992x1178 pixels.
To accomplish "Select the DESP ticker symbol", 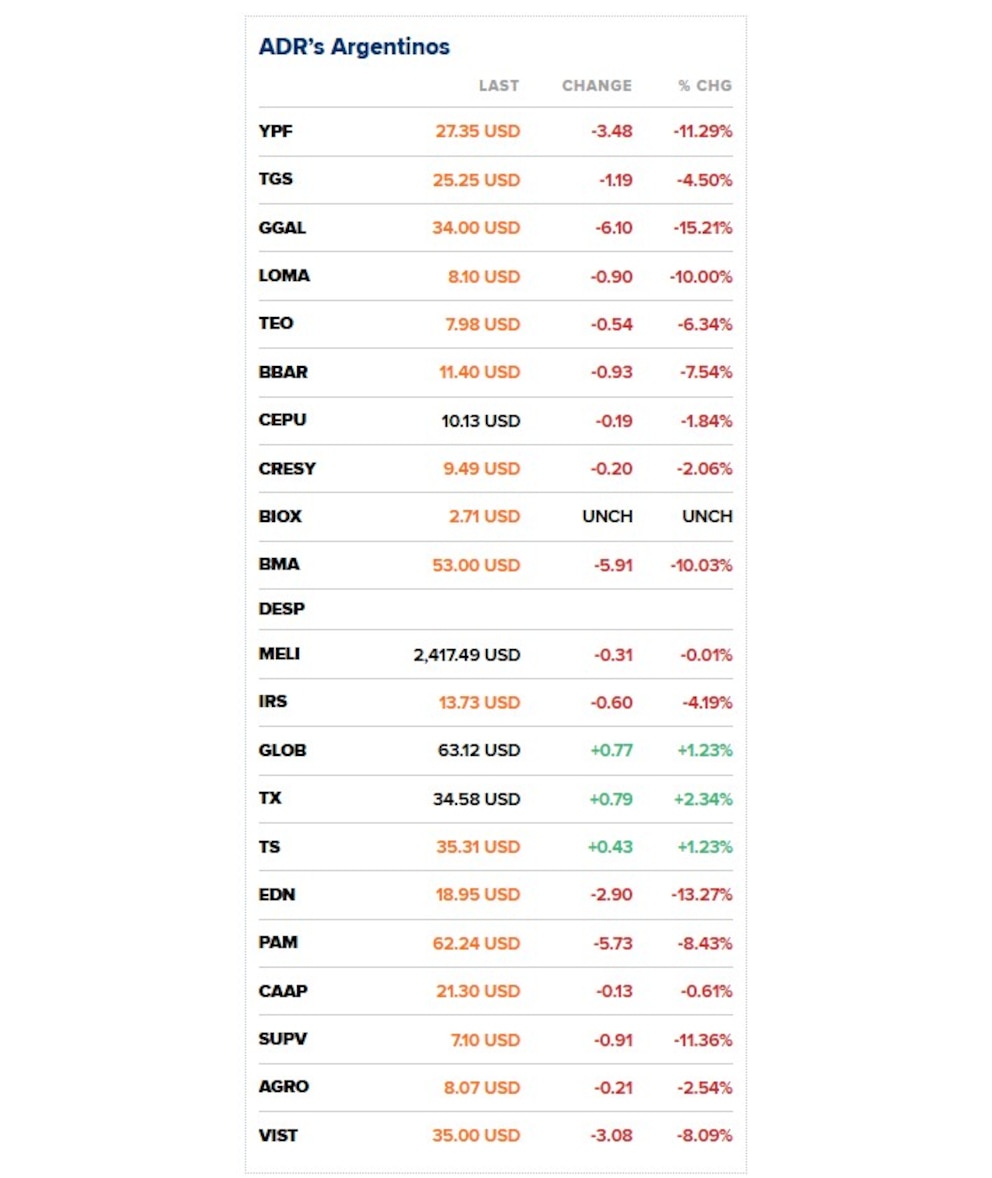I will (x=281, y=608).
